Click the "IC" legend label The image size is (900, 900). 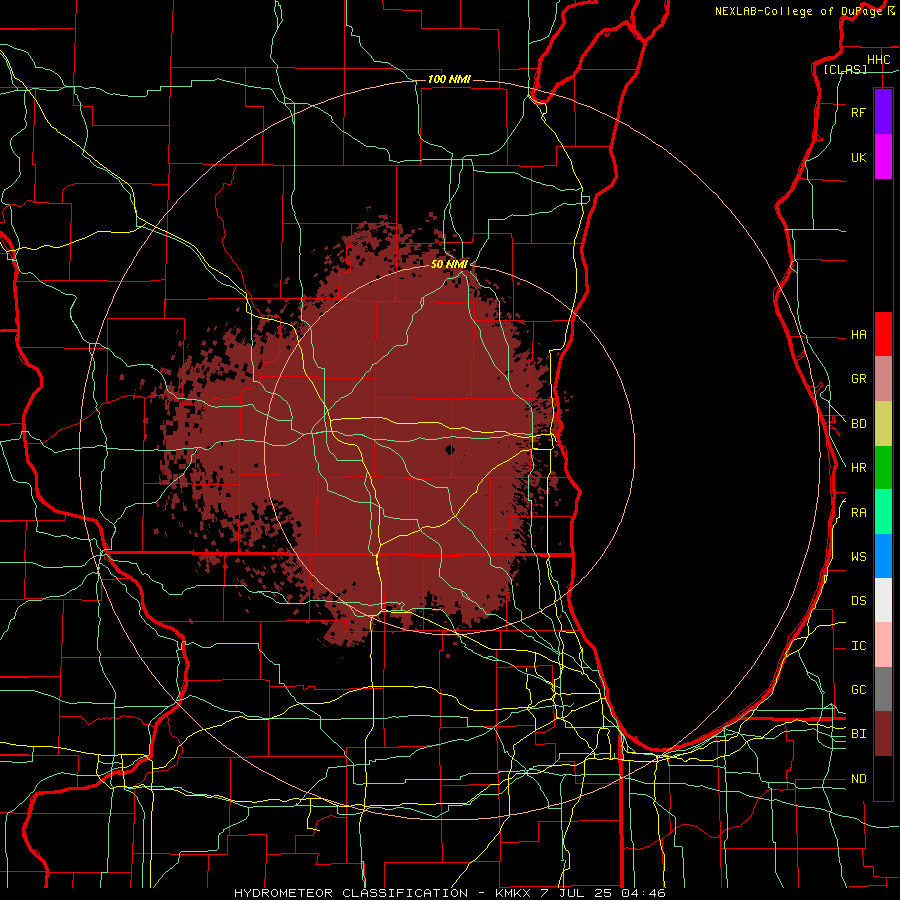(858, 646)
